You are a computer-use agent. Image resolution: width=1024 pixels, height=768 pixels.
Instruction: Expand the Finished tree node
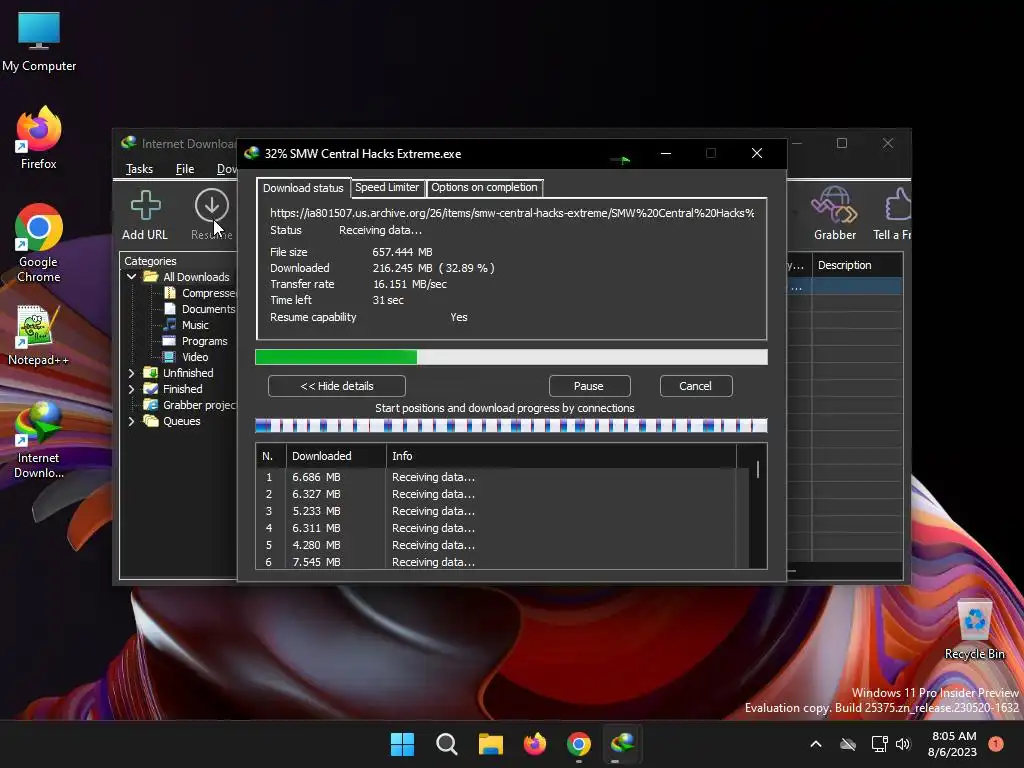(x=132, y=389)
